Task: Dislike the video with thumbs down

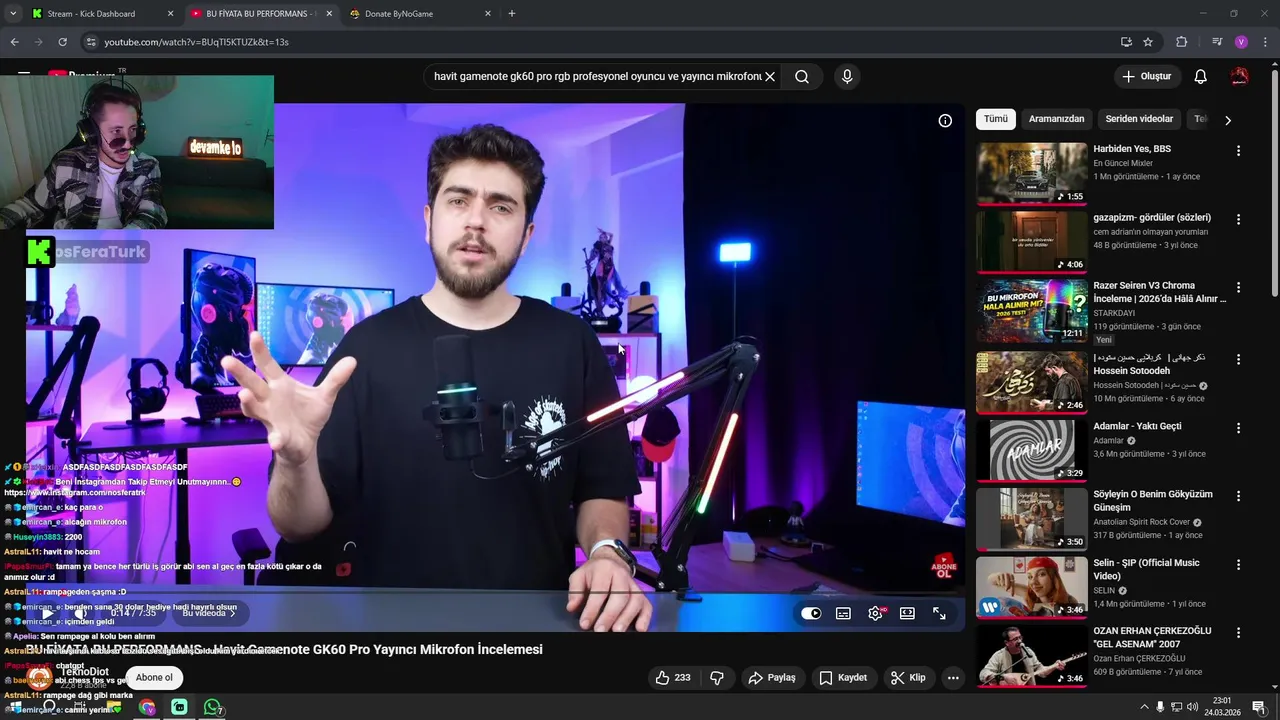Action: [x=717, y=677]
